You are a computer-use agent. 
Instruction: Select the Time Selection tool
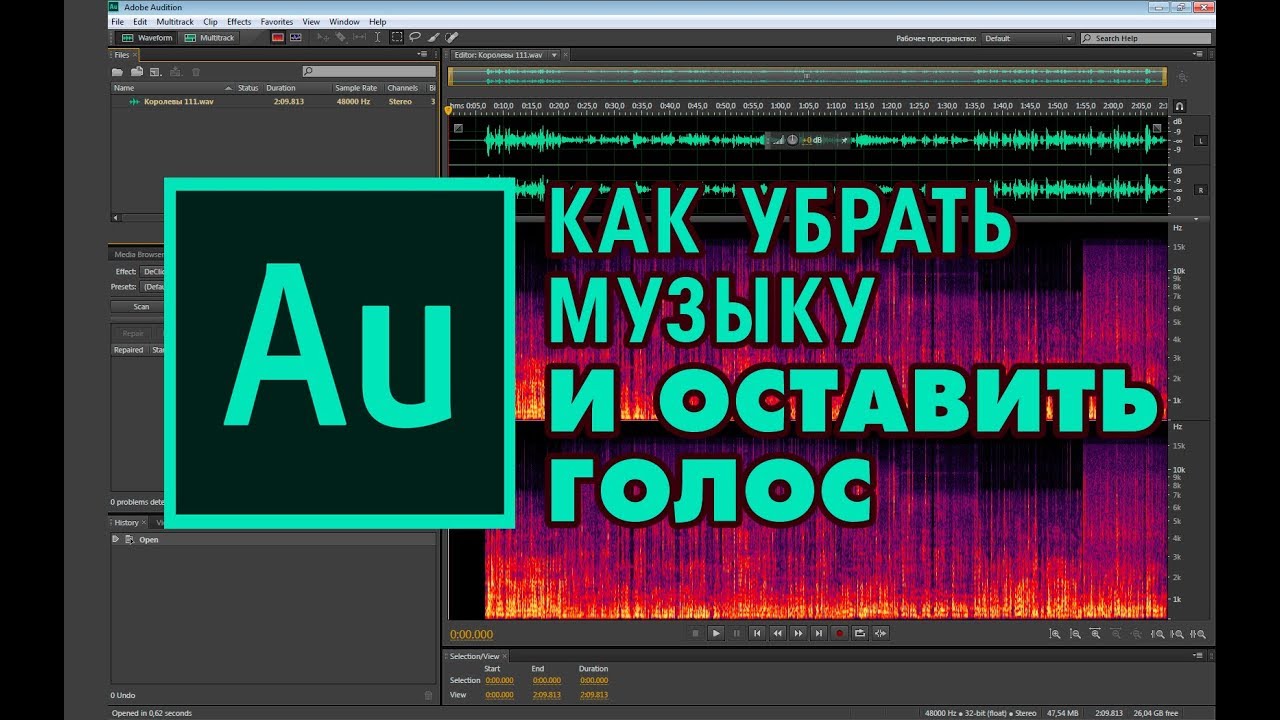point(377,38)
